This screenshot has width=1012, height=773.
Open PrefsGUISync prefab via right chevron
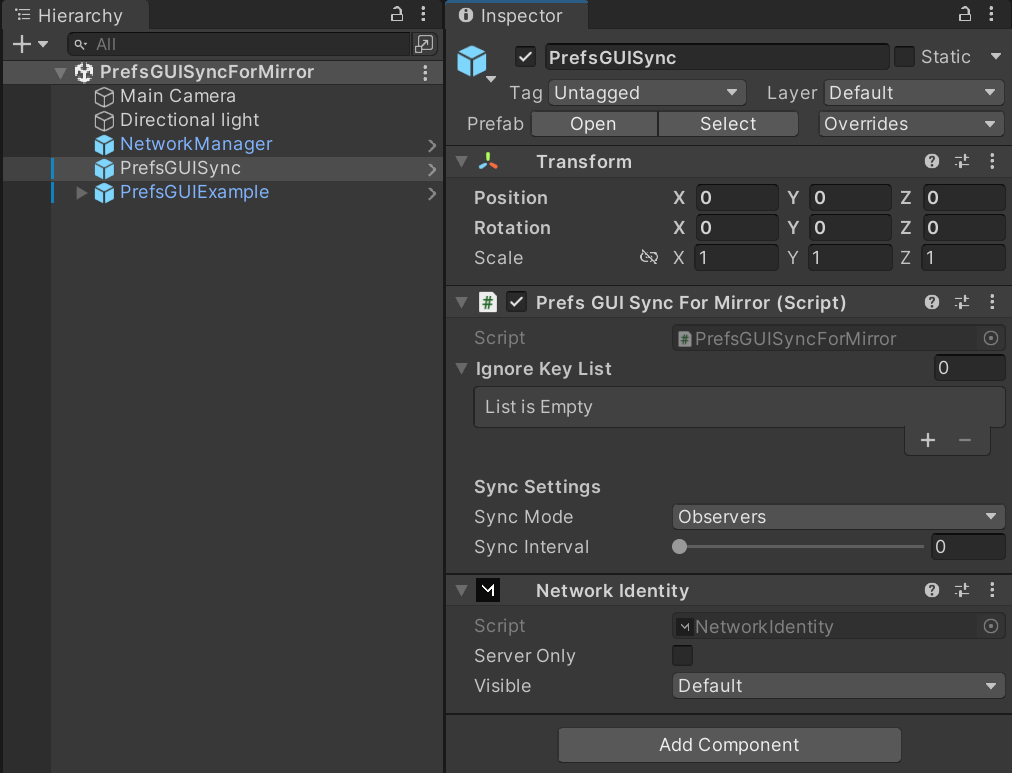pyautogui.click(x=432, y=170)
